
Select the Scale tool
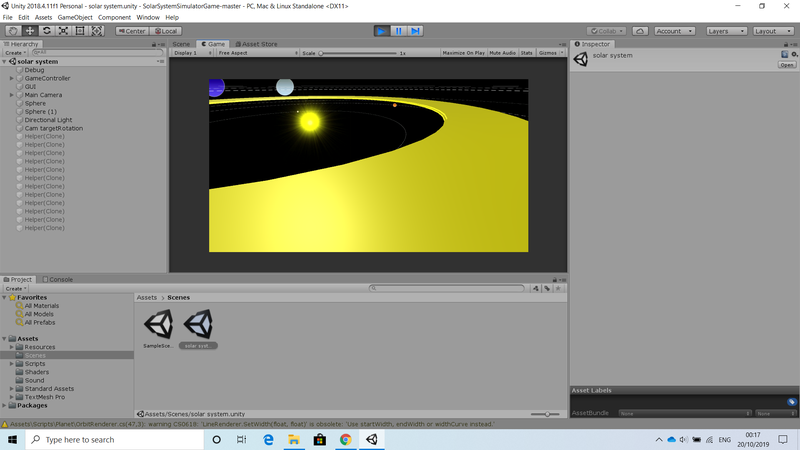point(63,31)
